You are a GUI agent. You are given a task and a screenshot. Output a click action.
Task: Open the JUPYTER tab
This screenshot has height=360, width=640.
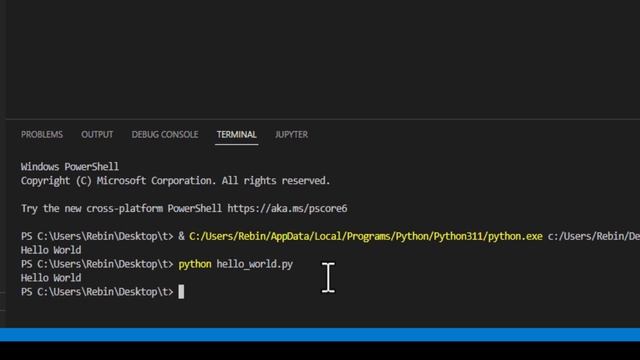291,135
